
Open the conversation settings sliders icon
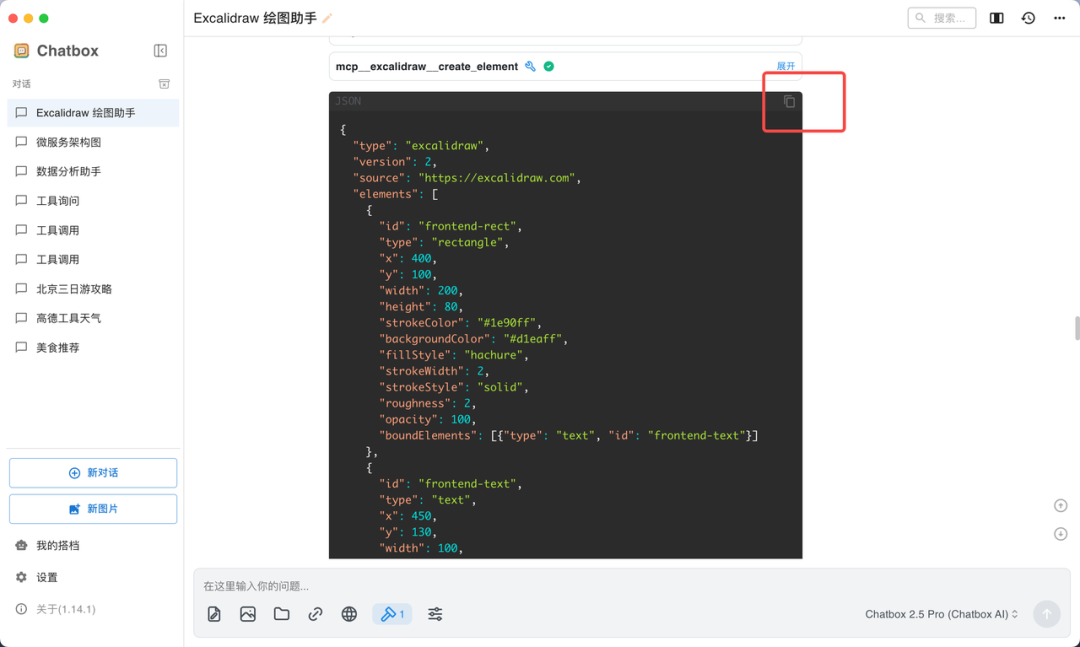click(x=435, y=614)
